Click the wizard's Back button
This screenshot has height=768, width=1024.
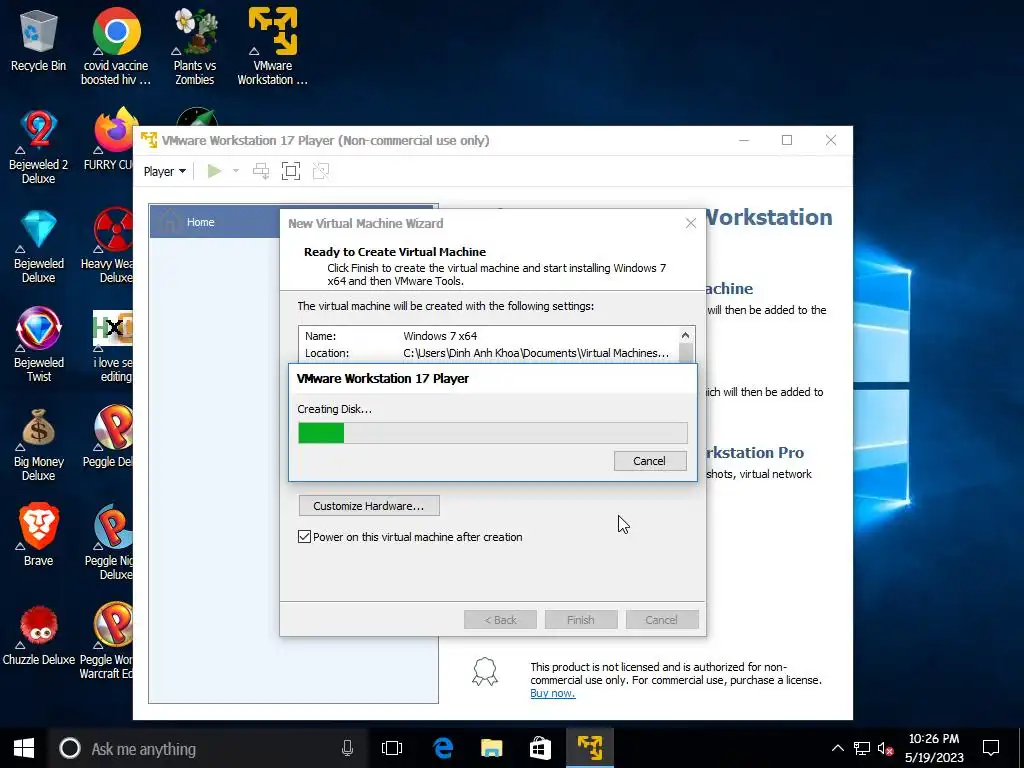pos(500,620)
